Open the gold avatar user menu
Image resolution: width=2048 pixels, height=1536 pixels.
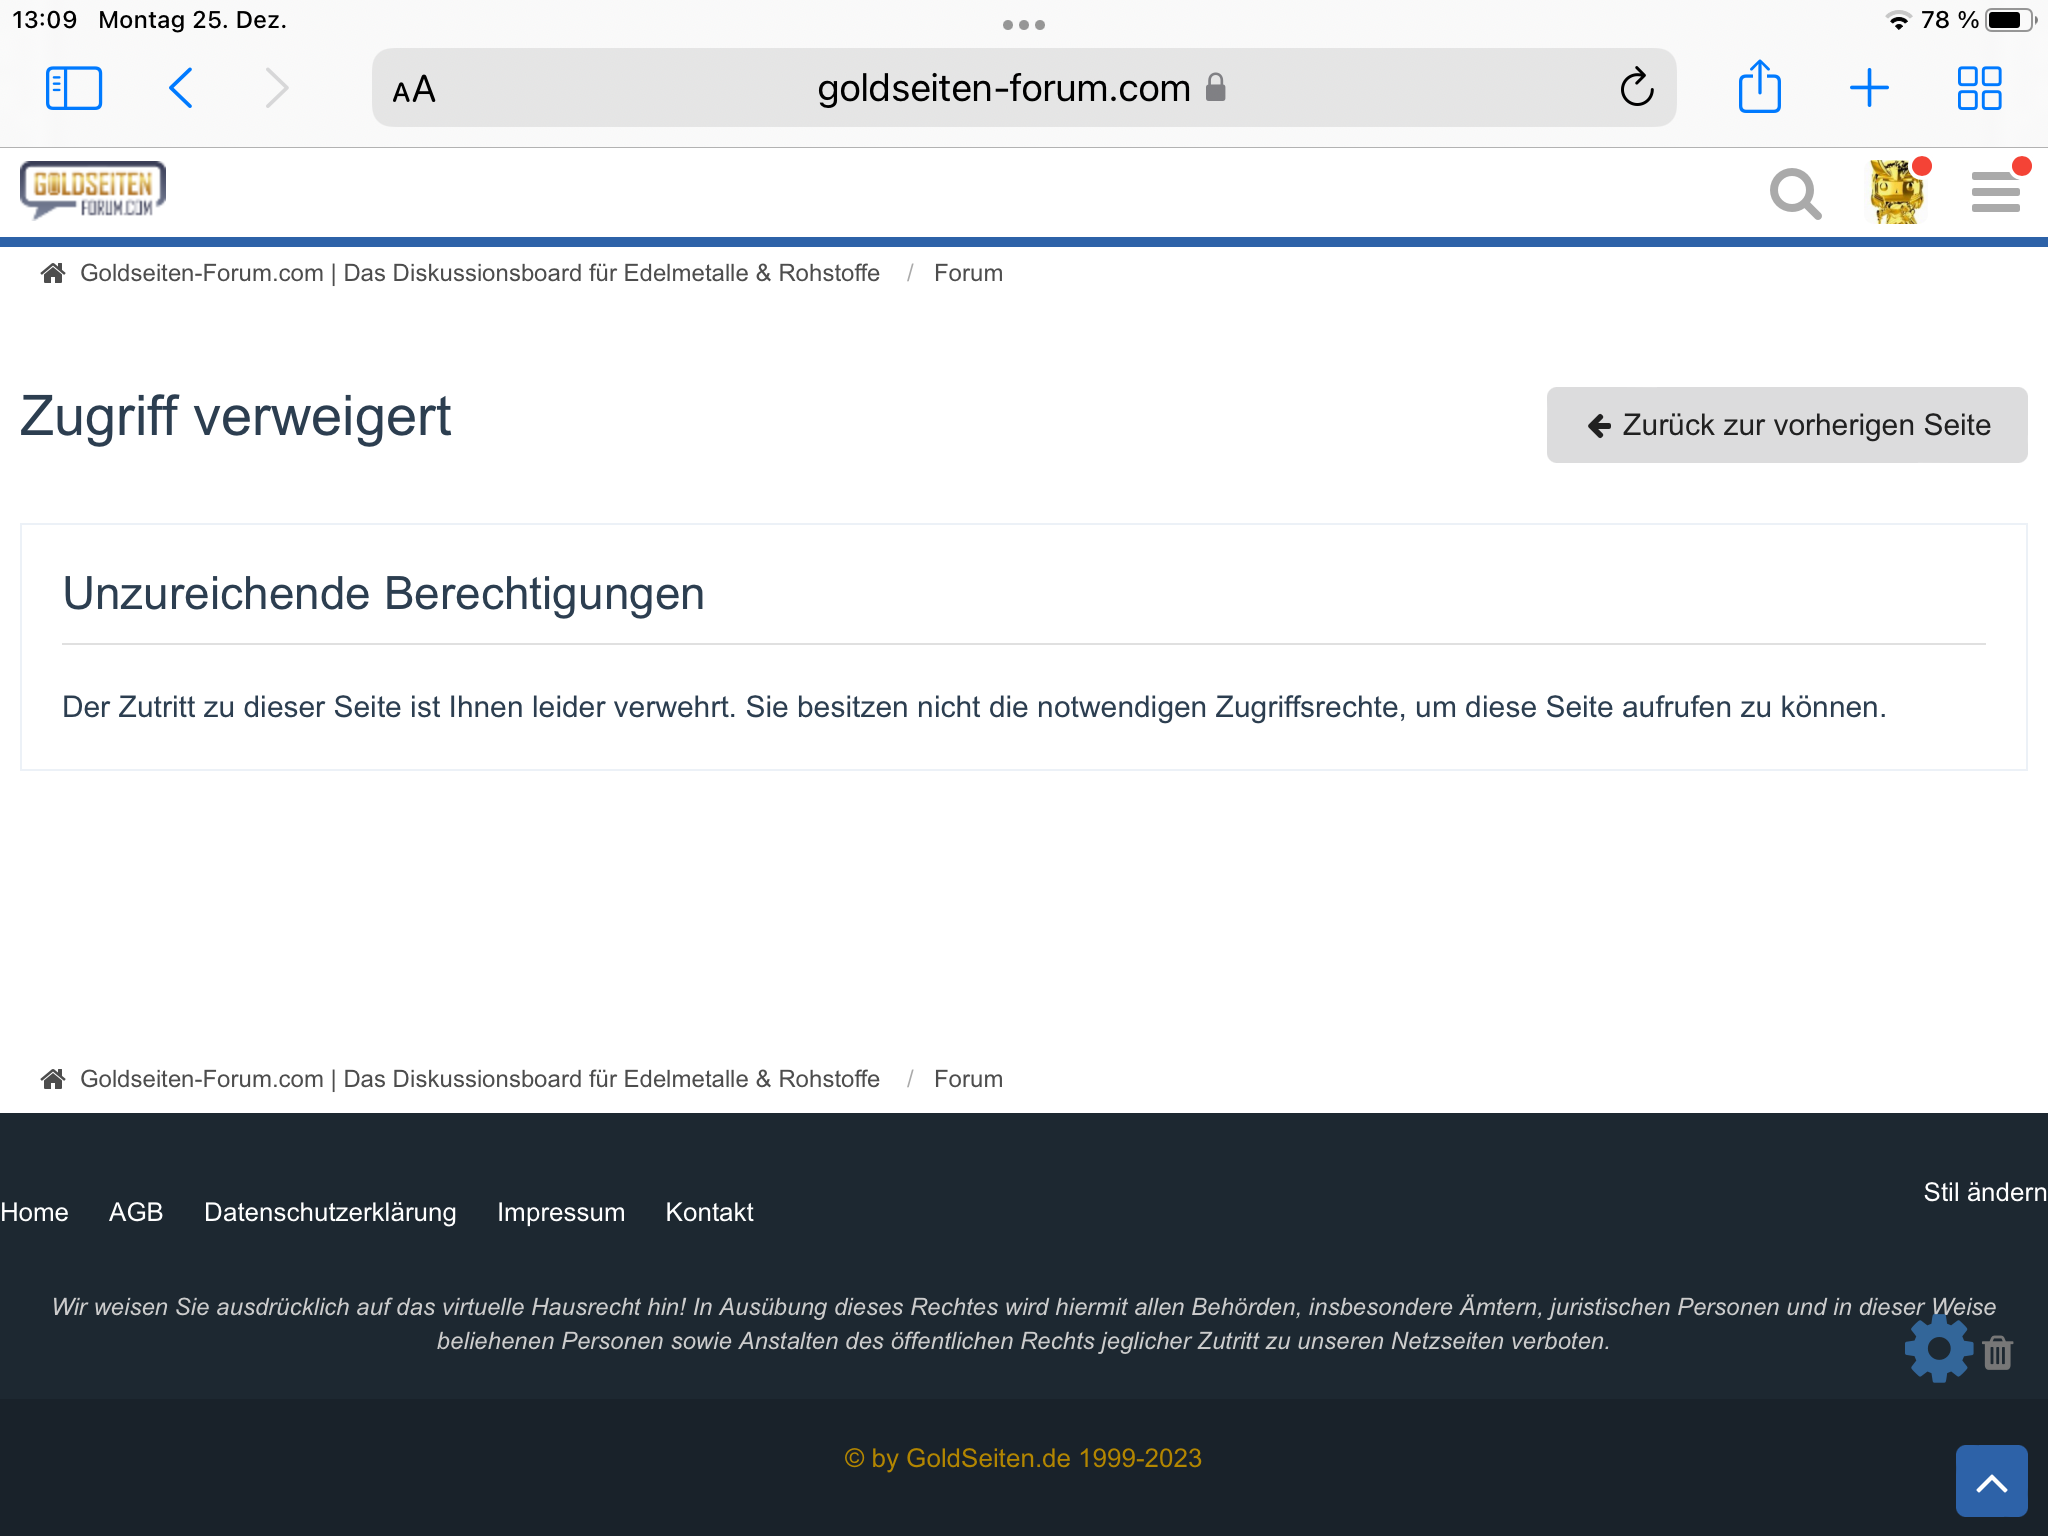click(1896, 193)
